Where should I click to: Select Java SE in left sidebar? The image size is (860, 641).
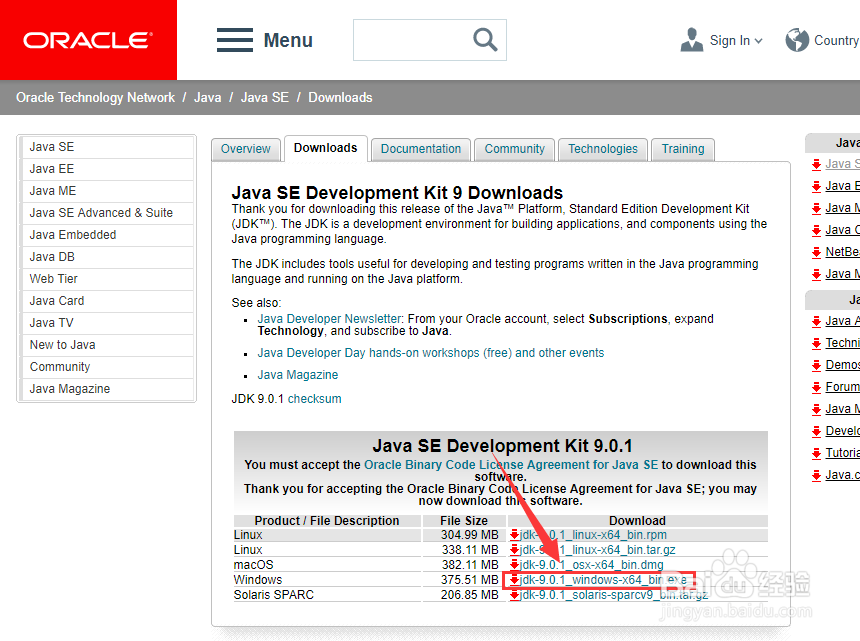[107, 147]
